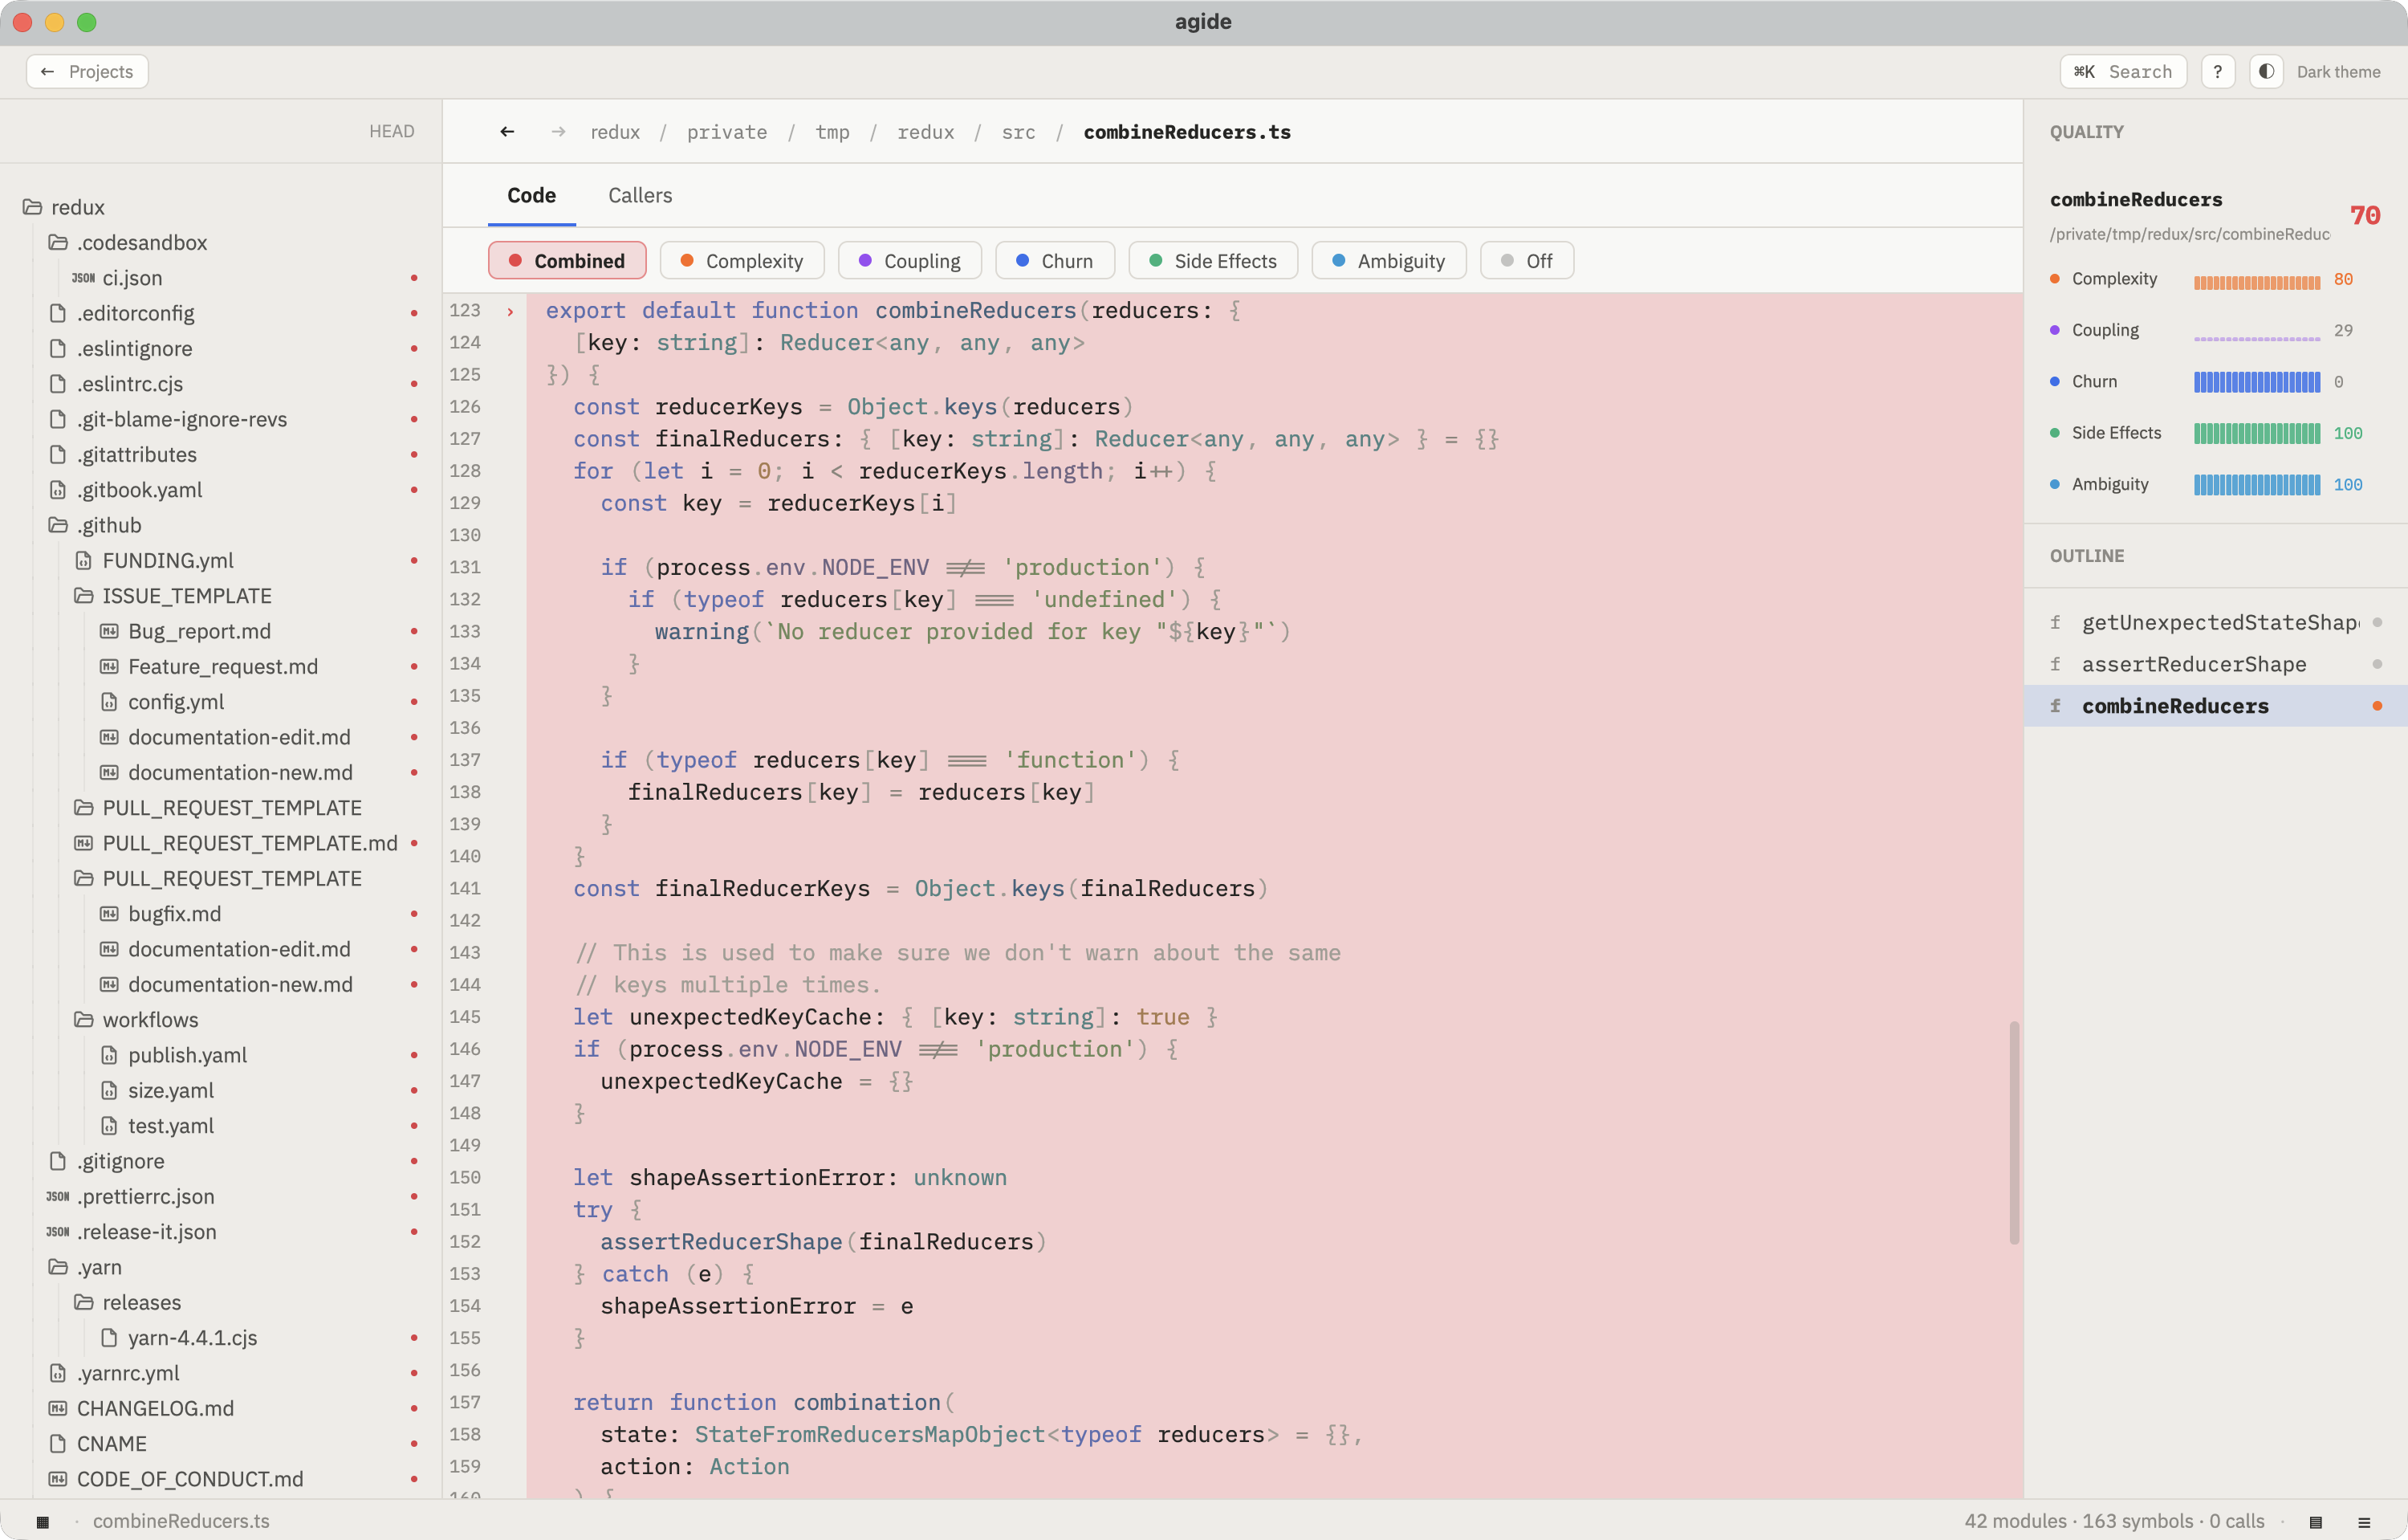
Task: Click the publish.yaml file icon
Action: point(109,1055)
